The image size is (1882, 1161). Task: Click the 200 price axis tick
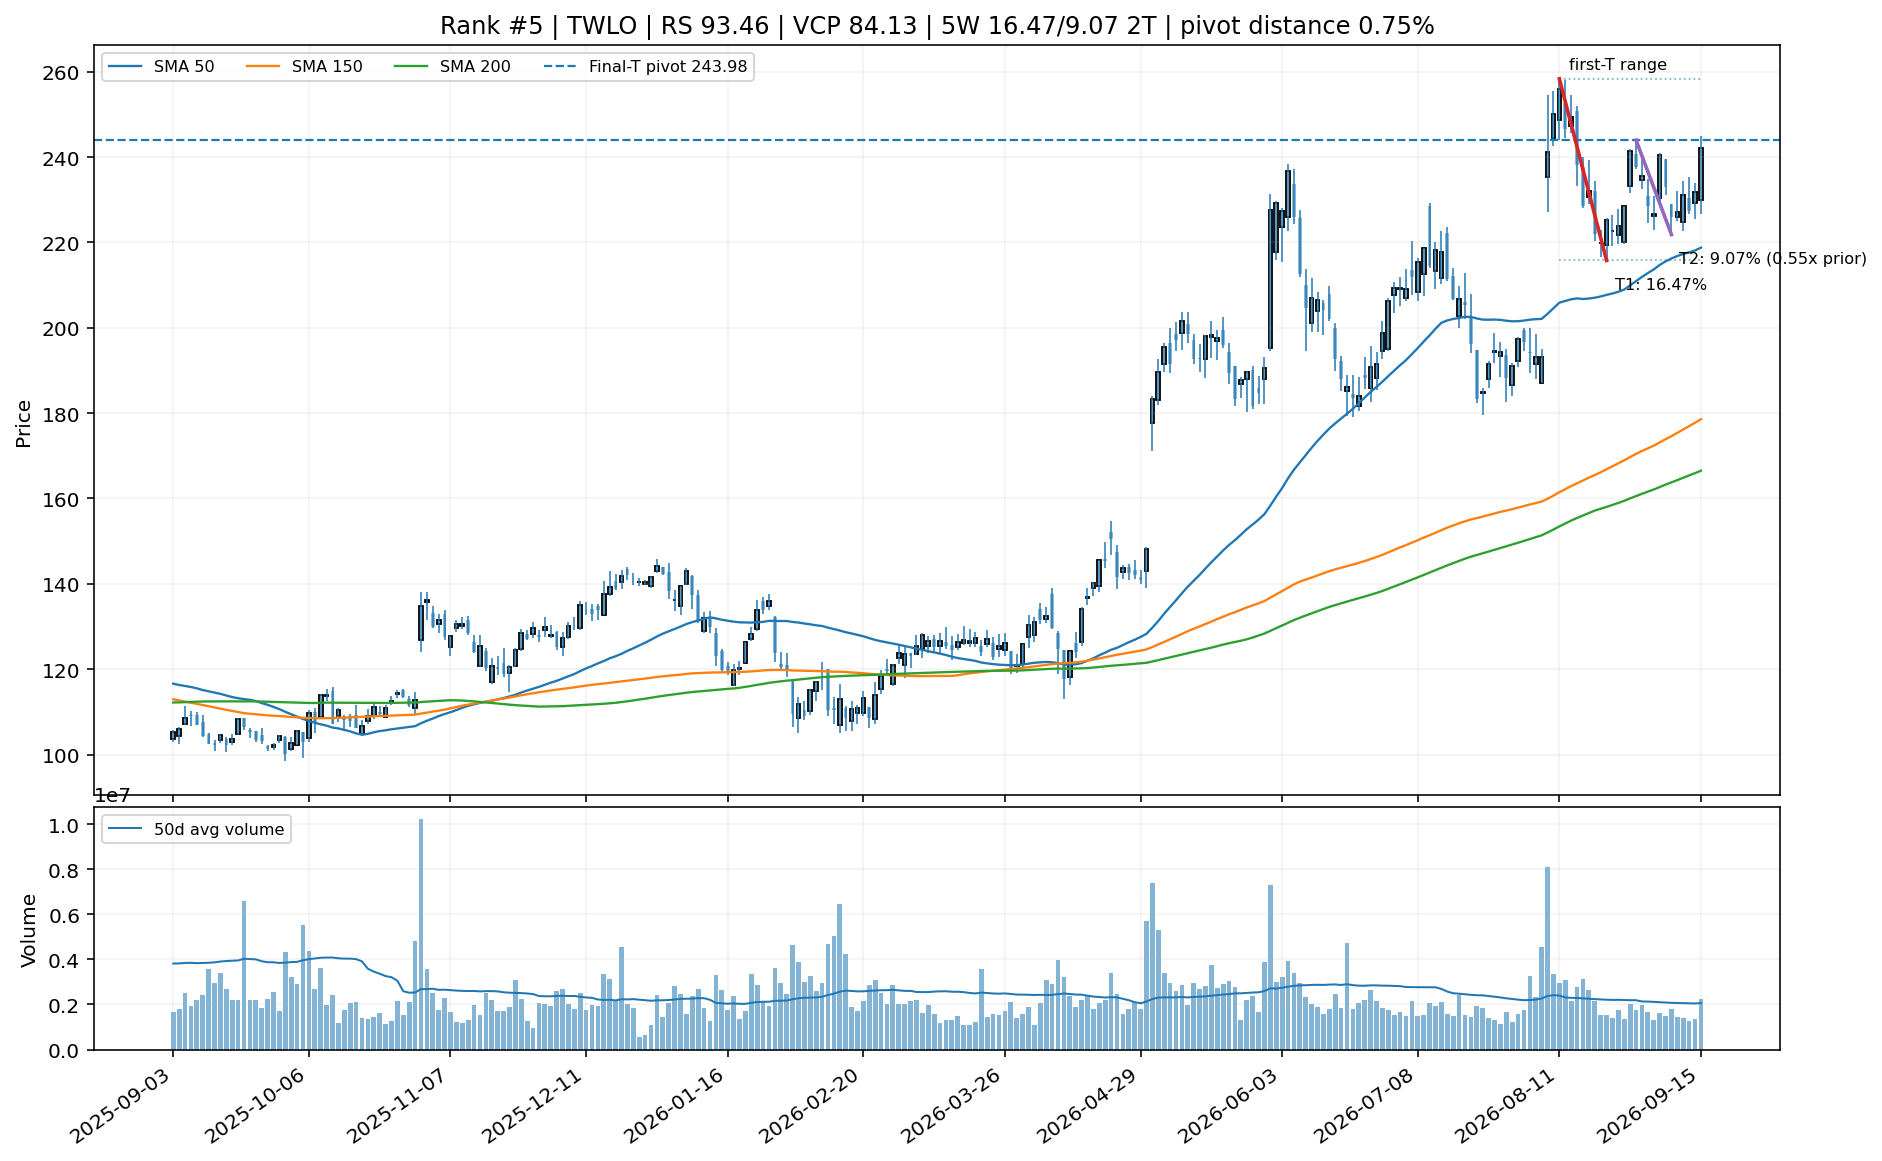coord(61,328)
